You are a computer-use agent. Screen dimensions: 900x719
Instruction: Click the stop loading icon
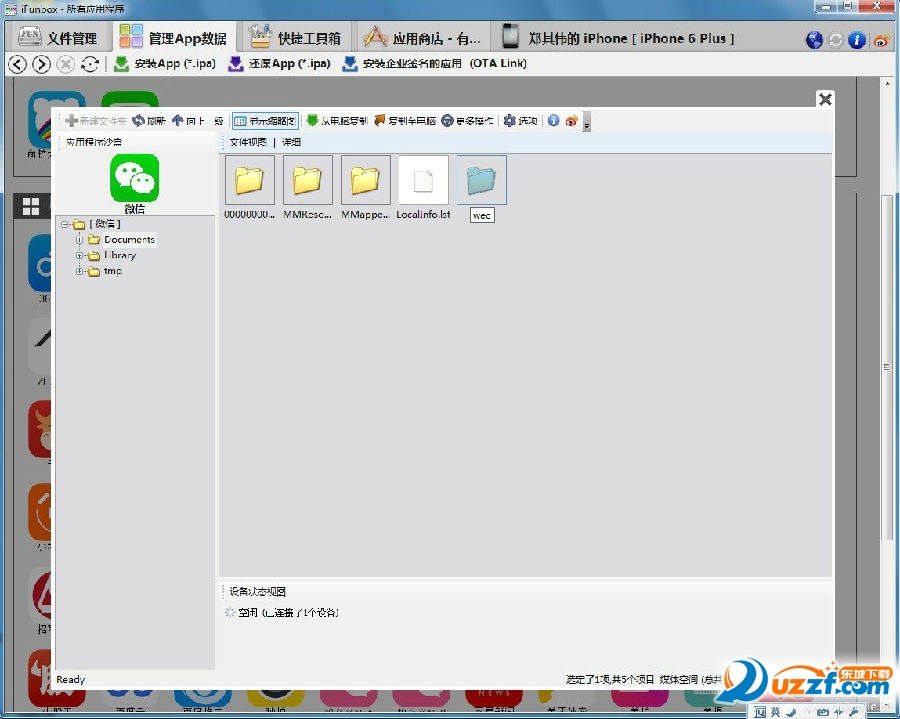(x=65, y=64)
